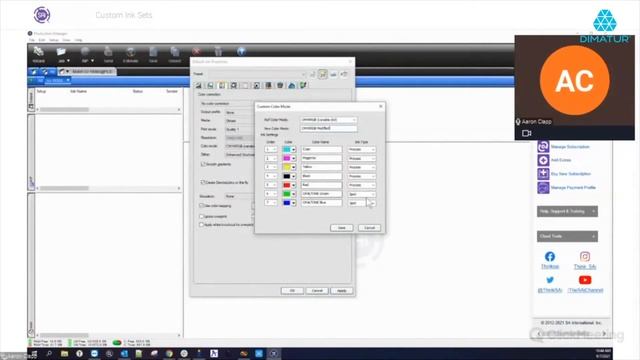Open File Explorer from the taskbar
Image resolution: width=640 pixels, height=360 pixels.
tap(64, 353)
